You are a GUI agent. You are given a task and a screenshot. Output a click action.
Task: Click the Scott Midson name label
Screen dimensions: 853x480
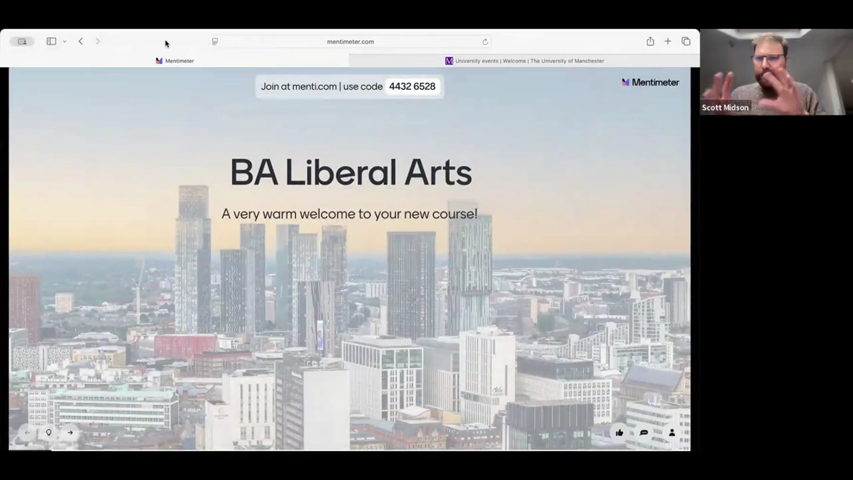(725, 108)
